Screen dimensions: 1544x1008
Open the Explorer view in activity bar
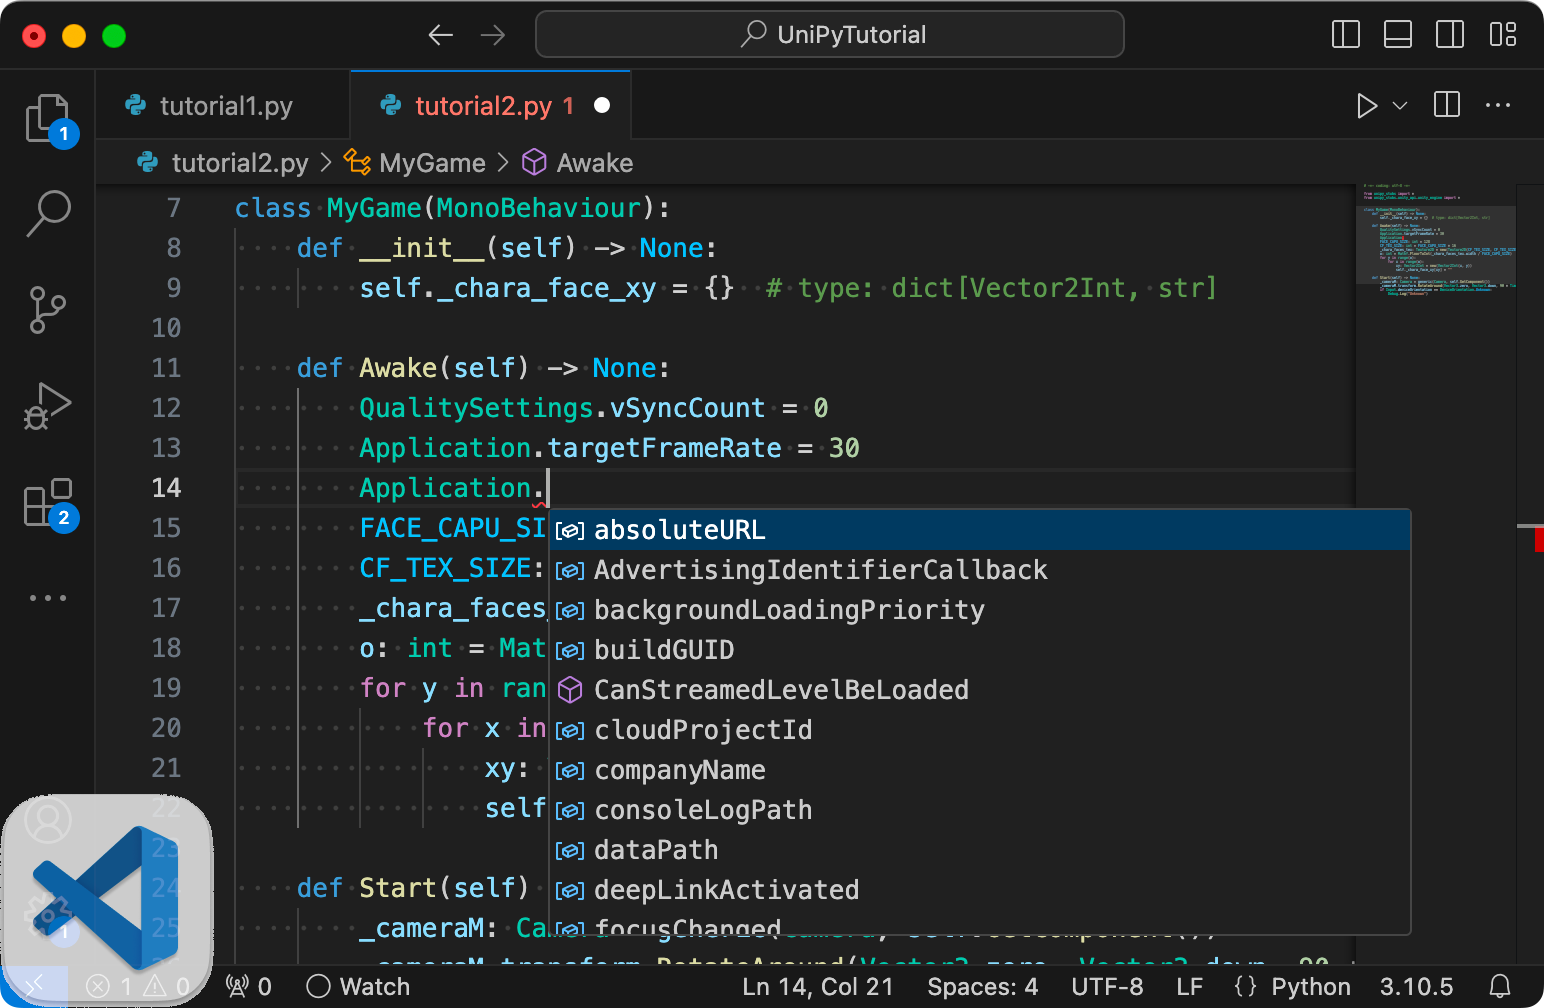tap(47, 119)
